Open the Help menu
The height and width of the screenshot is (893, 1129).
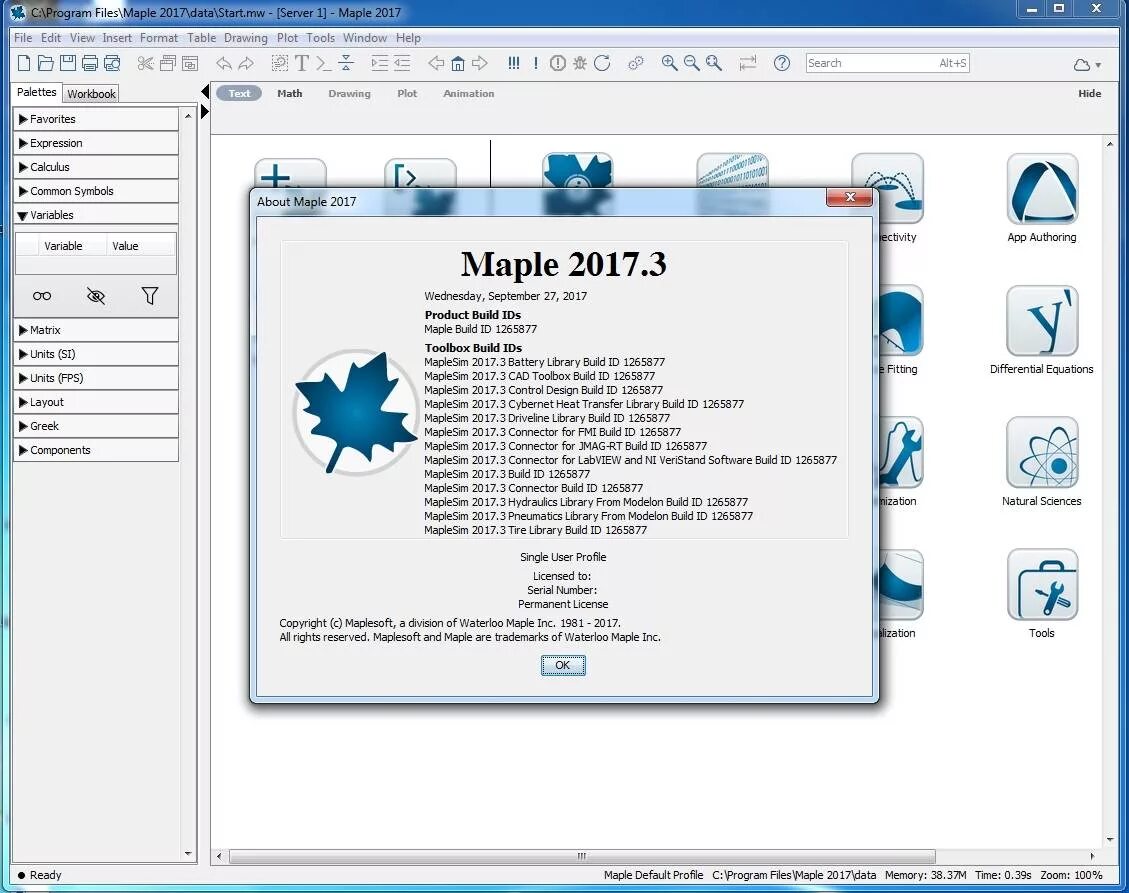pos(408,38)
